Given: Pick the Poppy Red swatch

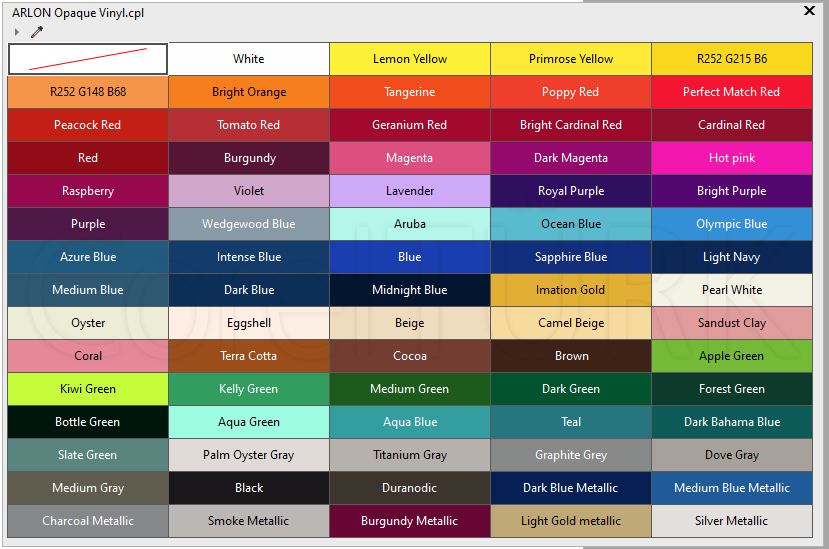Looking at the screenshot, I should pyautogui.click(x=571, y=92).
